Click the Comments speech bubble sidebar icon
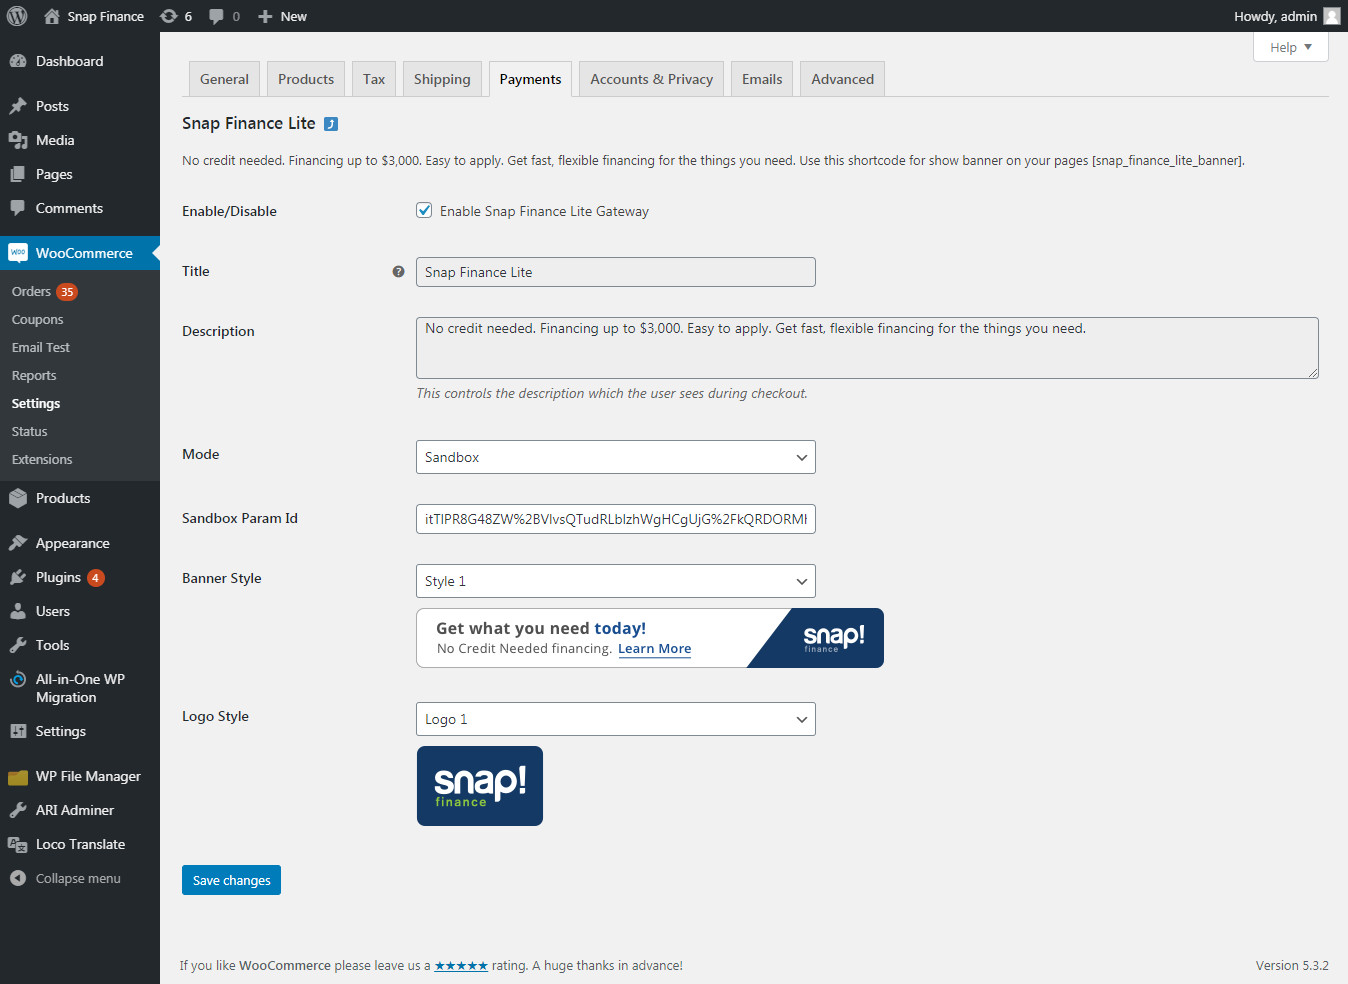 18,208
